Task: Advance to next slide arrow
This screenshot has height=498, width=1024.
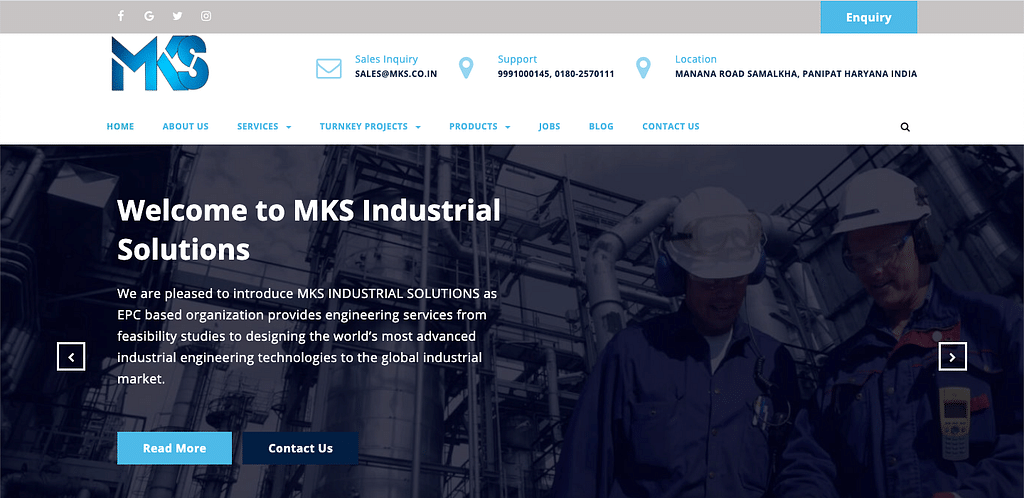Action: (x=952, y=356)
